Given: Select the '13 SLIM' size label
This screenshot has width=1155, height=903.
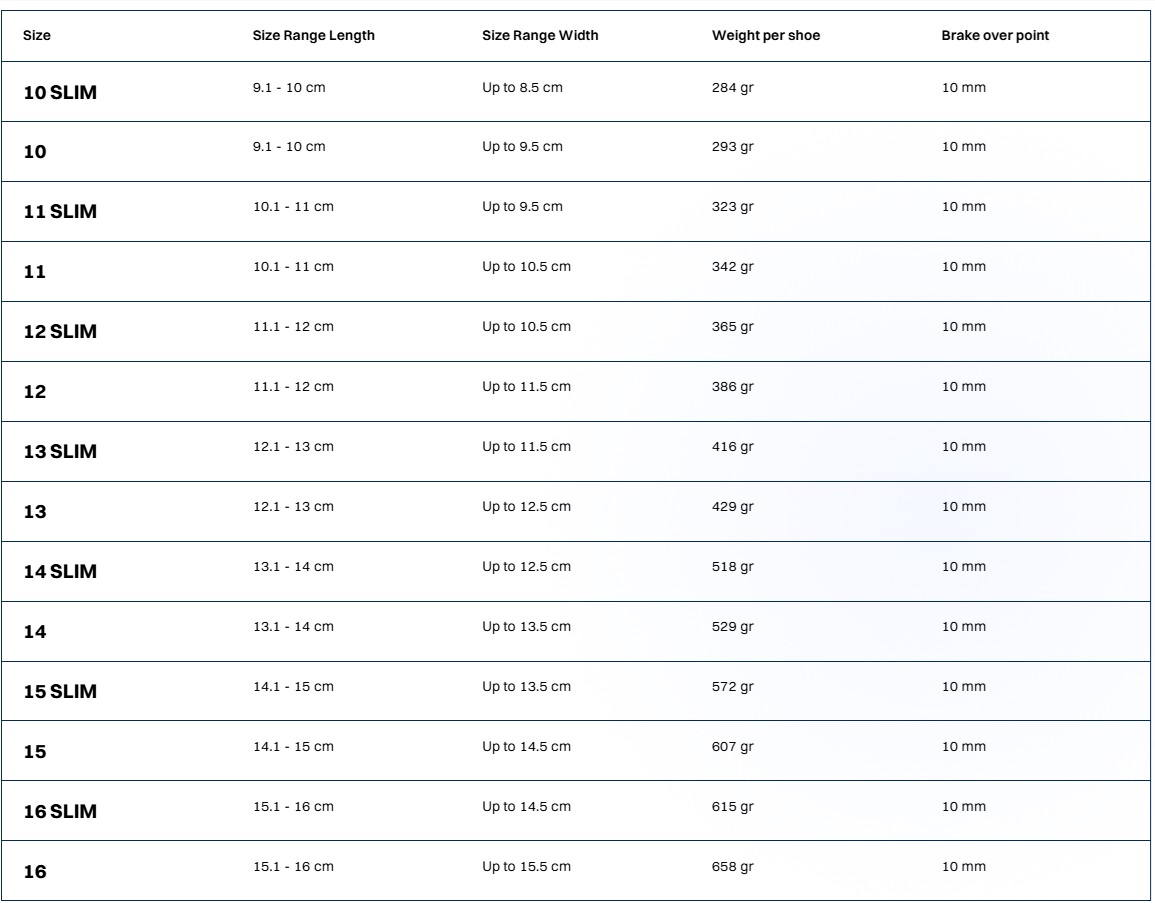Looking at the screenshot, I should (x=60, y=452).
